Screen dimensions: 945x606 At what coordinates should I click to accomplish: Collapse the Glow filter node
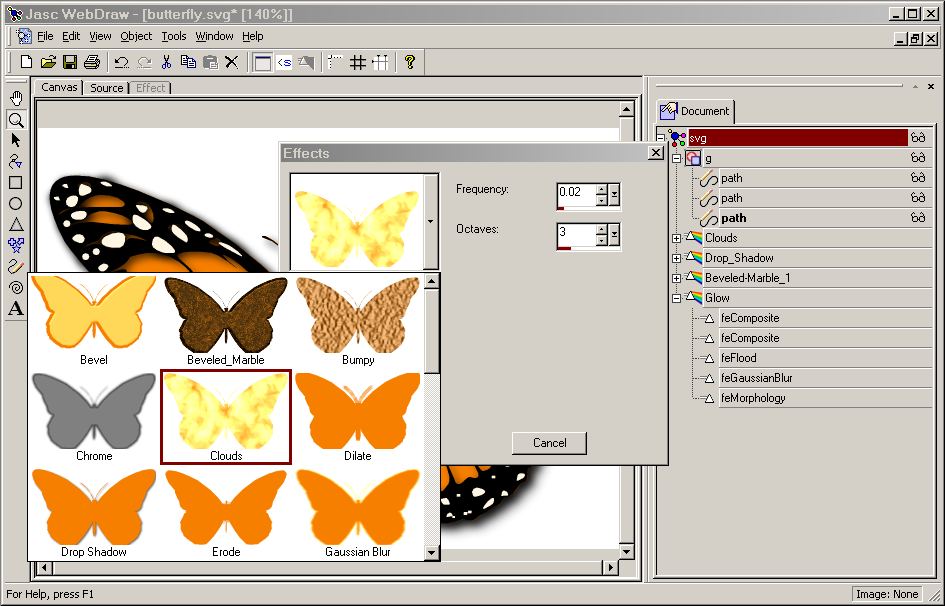point(677,298)
